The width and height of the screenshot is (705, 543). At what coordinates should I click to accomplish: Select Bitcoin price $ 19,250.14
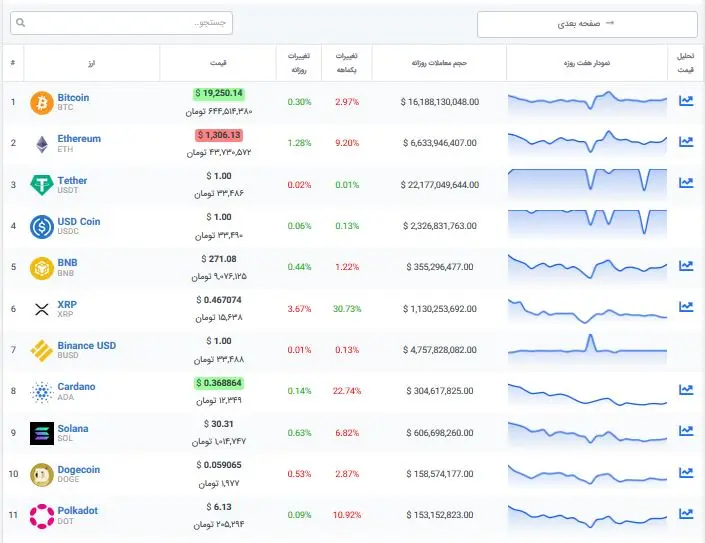coord(219,93)
